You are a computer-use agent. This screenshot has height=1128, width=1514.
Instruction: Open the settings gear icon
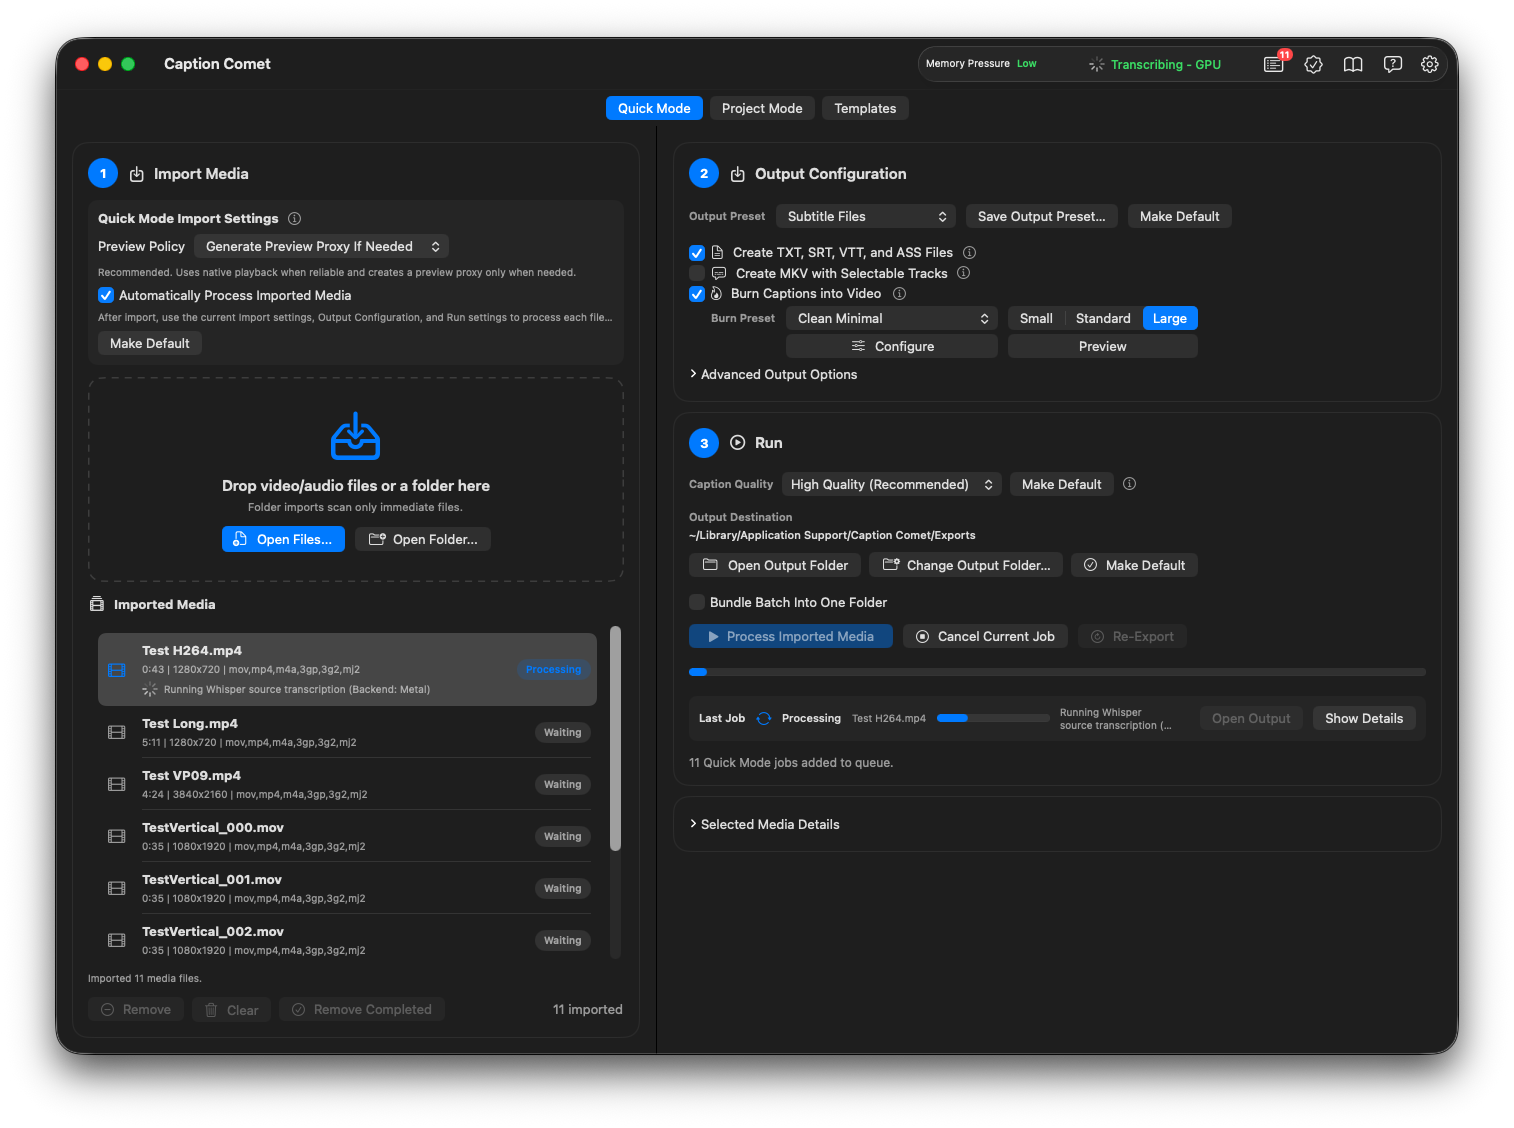point(1430,64)
